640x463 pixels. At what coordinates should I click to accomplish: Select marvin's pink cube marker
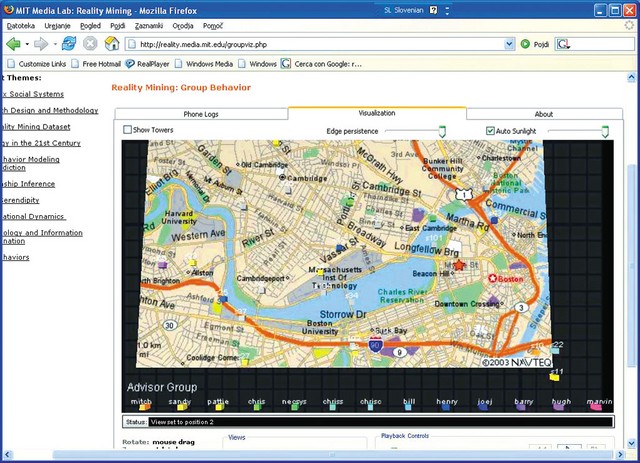(x=596, y=407)
